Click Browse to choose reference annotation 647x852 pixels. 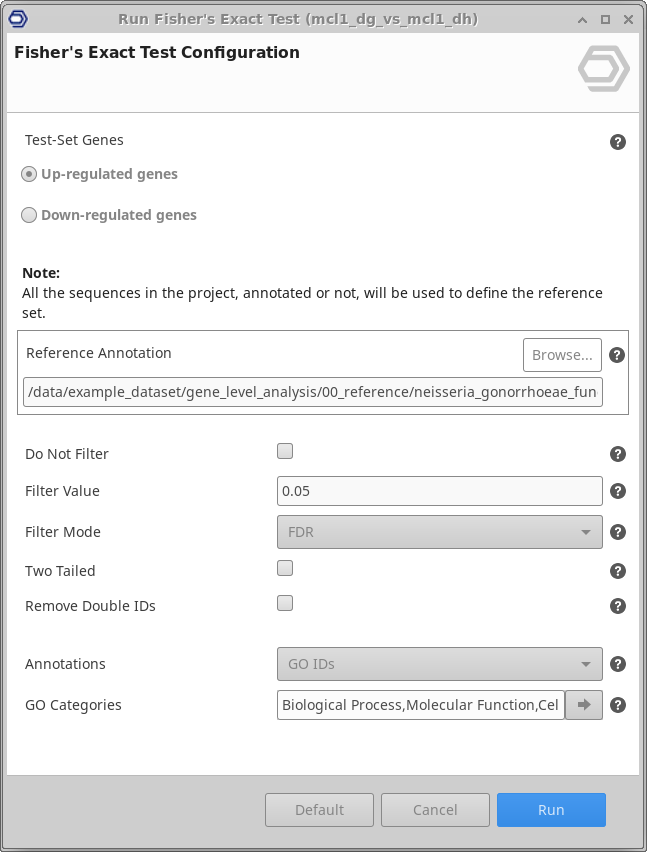(x=562, y=355)
